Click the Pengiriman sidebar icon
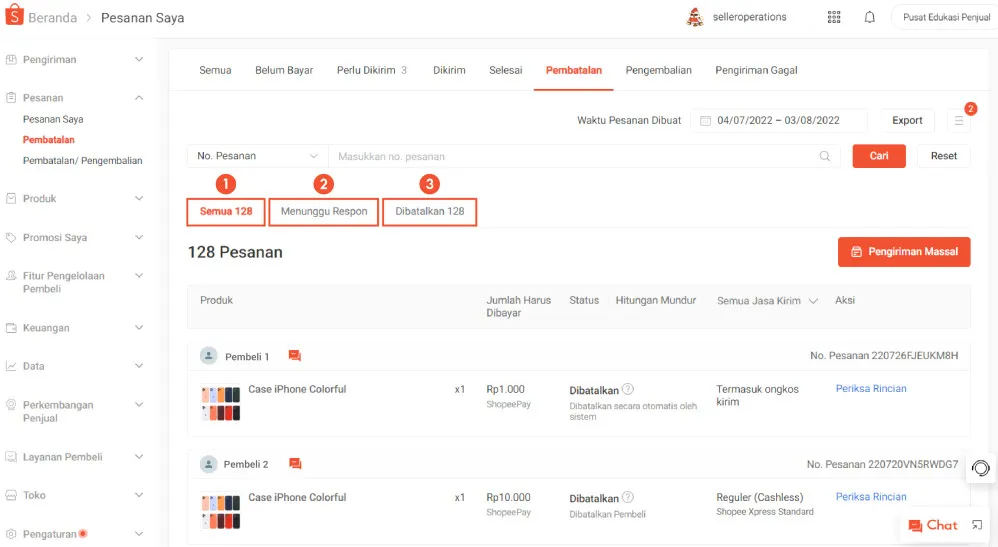998x547 pixels. click(x=11, y=59)
